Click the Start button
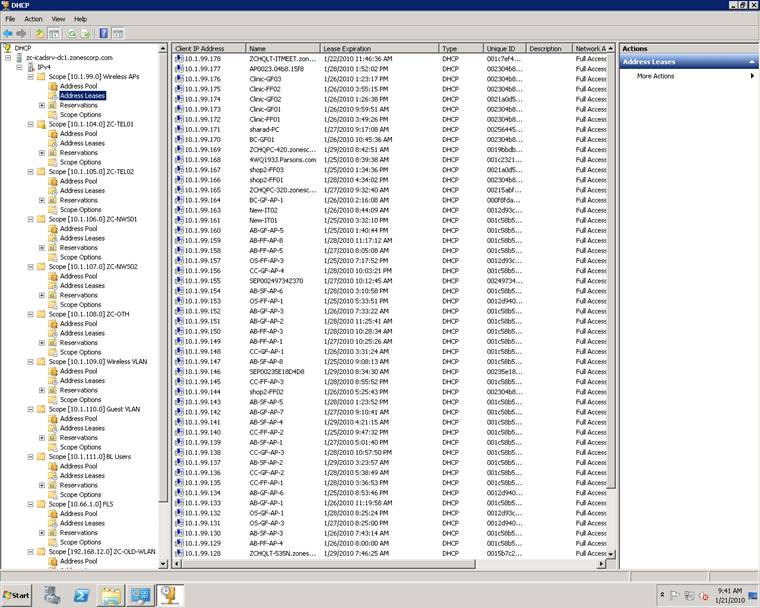The image size is (760, 608). coord(18,595)
